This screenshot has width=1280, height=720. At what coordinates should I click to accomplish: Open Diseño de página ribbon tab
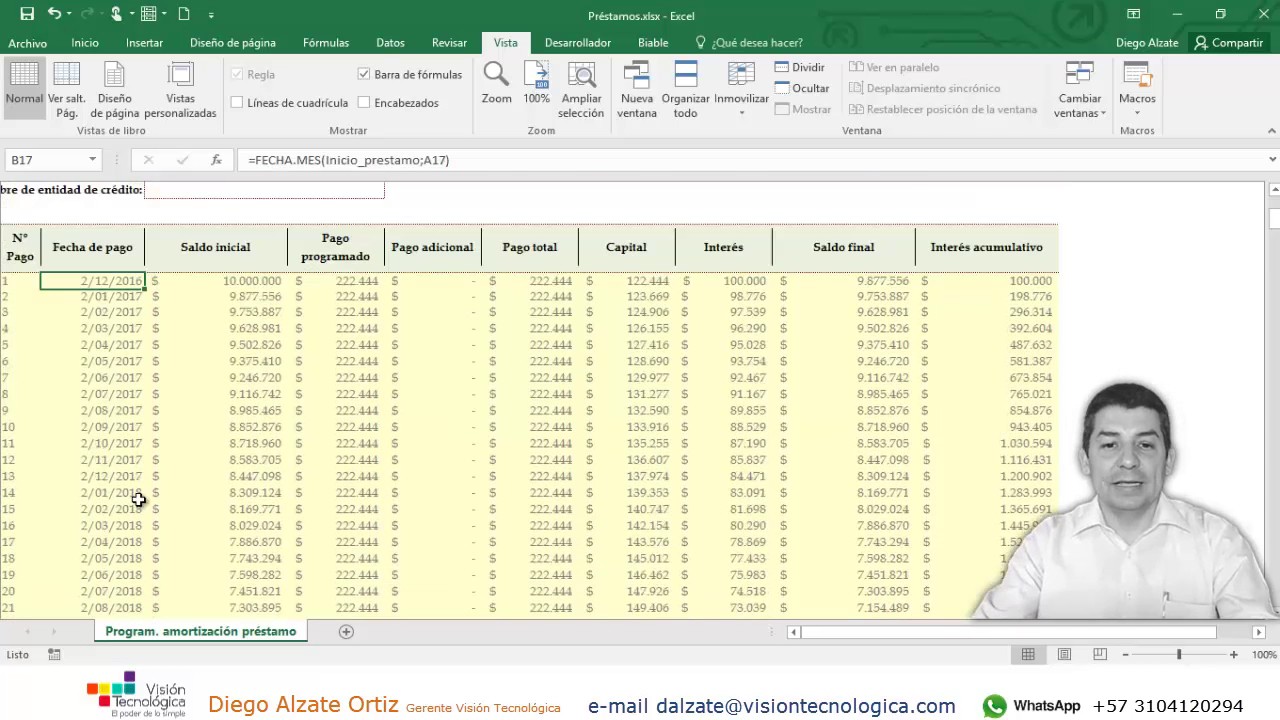(233, 43)
